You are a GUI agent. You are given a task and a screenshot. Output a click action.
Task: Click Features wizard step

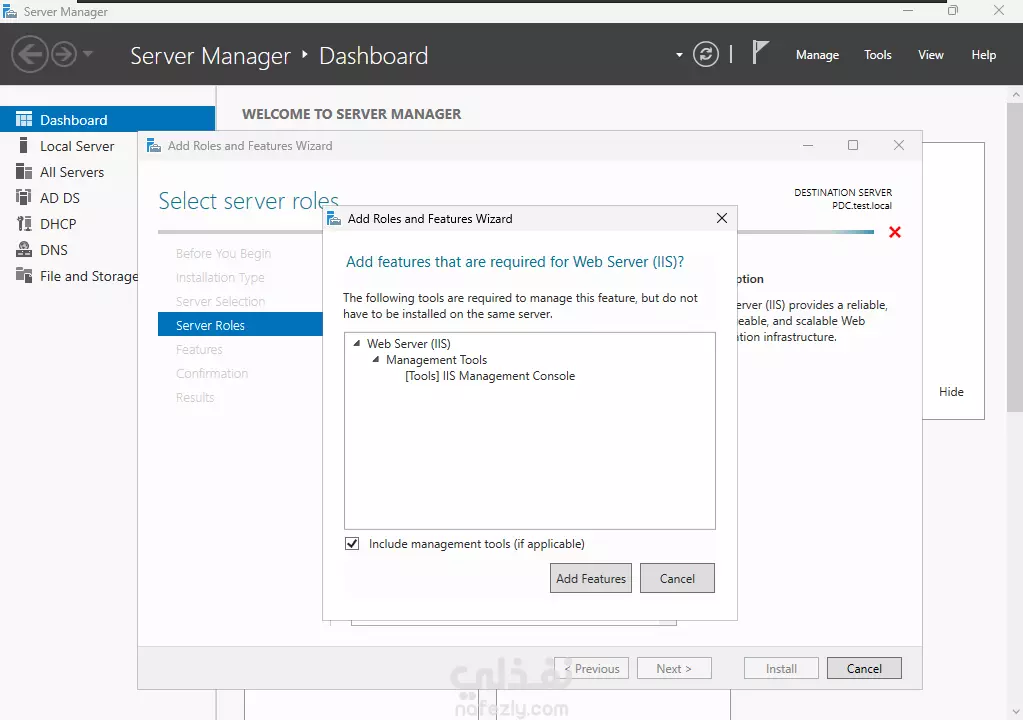click(199, 350)
